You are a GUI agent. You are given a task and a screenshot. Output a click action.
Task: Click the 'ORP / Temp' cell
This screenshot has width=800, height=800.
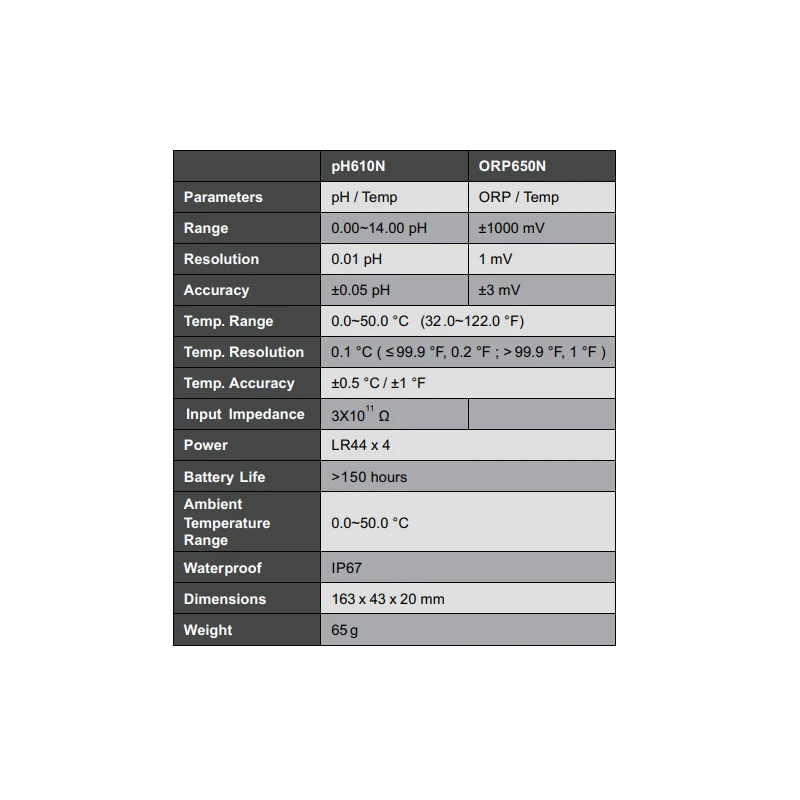pyautogui.click(x=519, y=197)
